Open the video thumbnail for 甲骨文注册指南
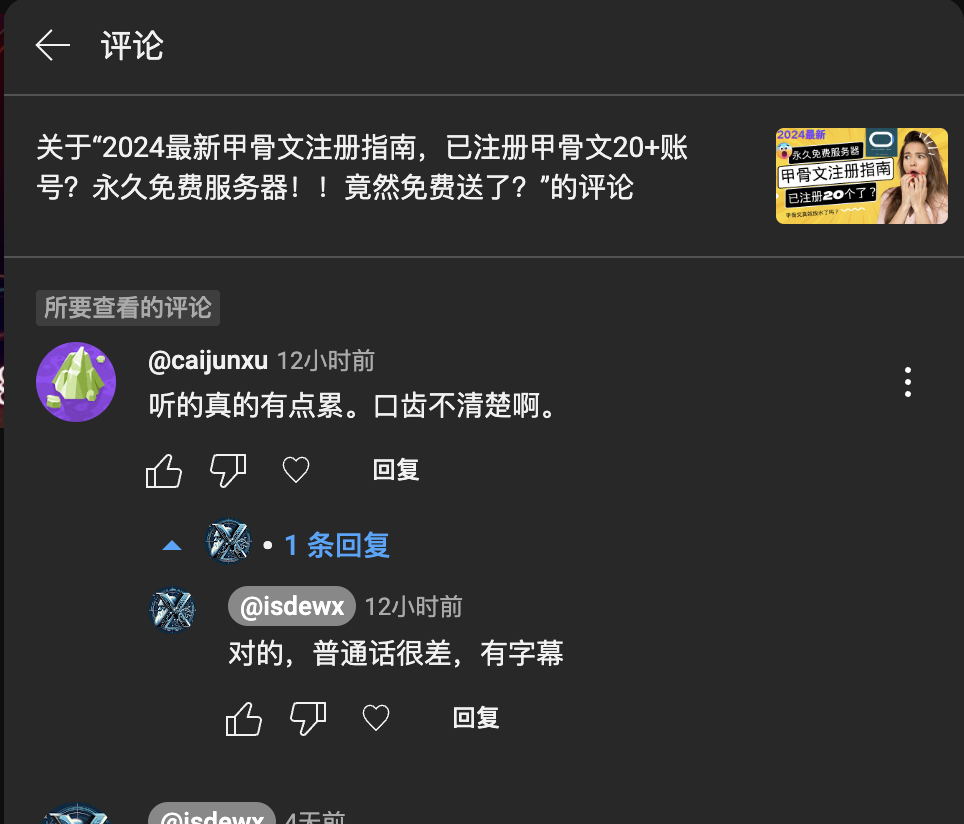The width and height of the screenshot is (964, 824). pyautogui.click(x=861, y=176)
